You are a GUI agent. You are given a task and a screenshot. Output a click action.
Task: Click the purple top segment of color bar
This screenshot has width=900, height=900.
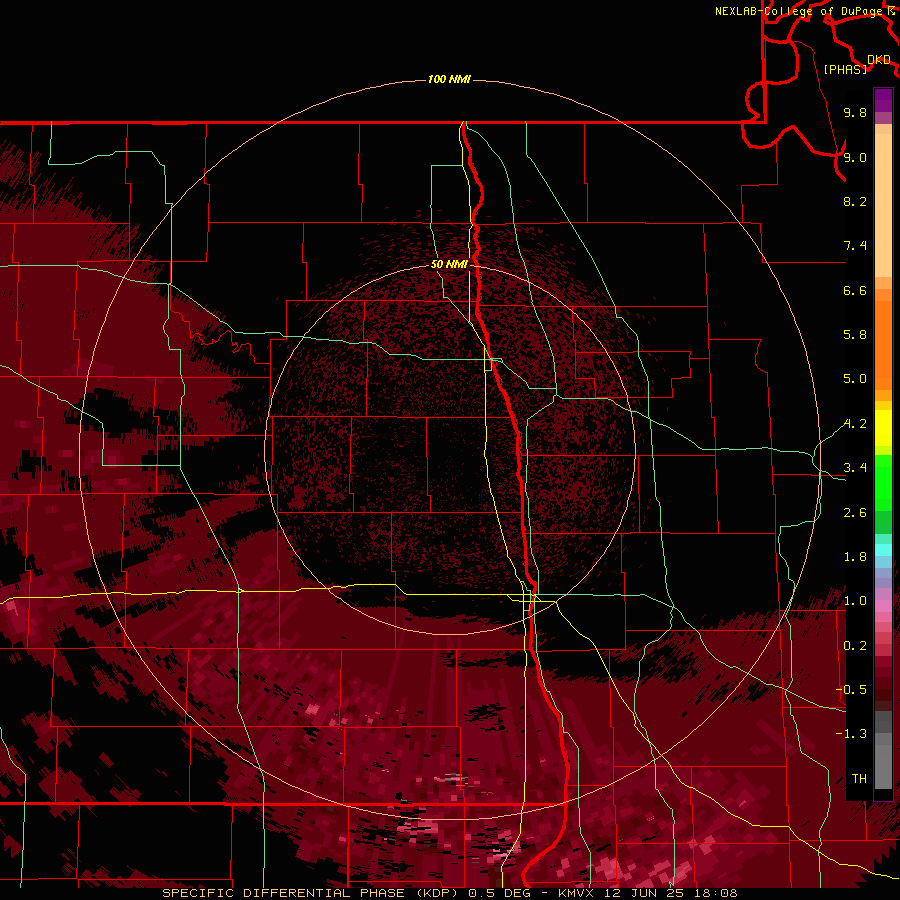883,100
